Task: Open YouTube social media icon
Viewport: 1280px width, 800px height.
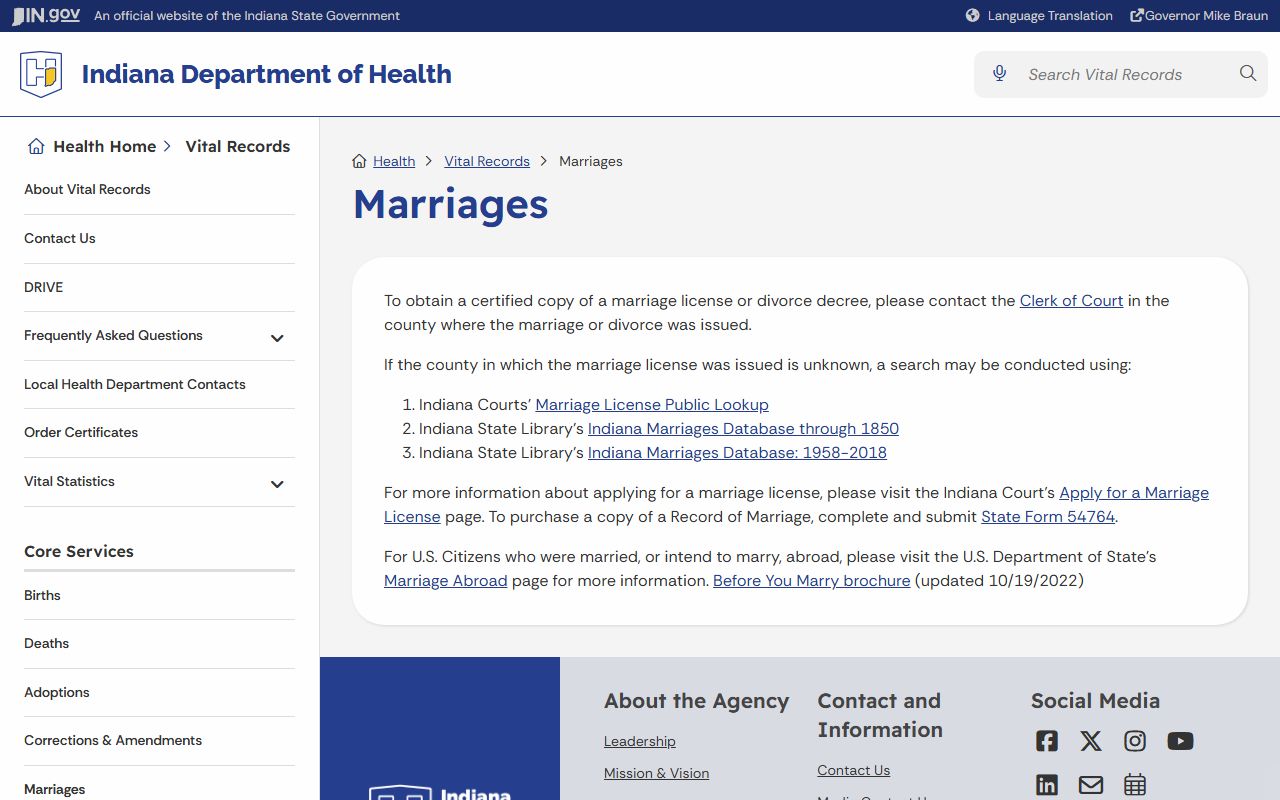Action: tap(1180, 741)
